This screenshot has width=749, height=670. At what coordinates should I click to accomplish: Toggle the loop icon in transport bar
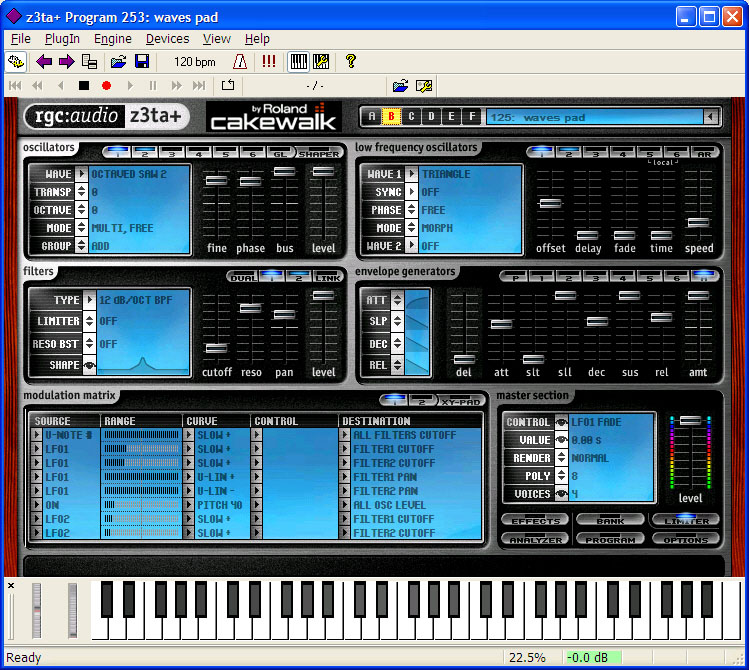coord(228,85)
